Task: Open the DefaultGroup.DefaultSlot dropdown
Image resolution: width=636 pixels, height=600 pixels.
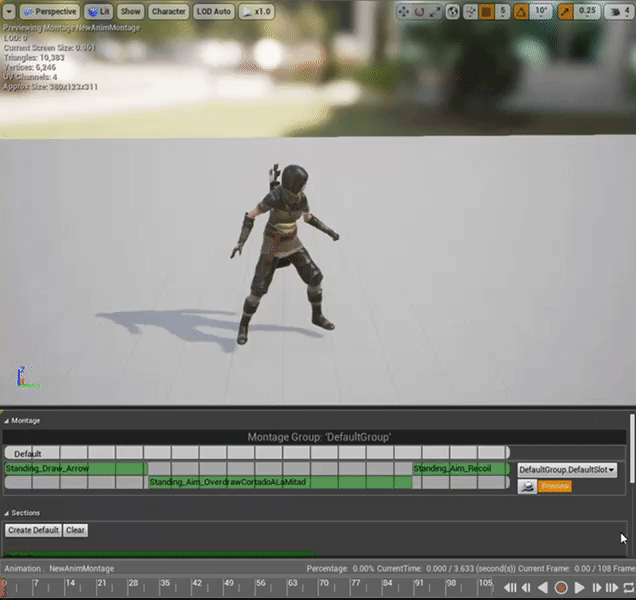Action: click(566, 469)
